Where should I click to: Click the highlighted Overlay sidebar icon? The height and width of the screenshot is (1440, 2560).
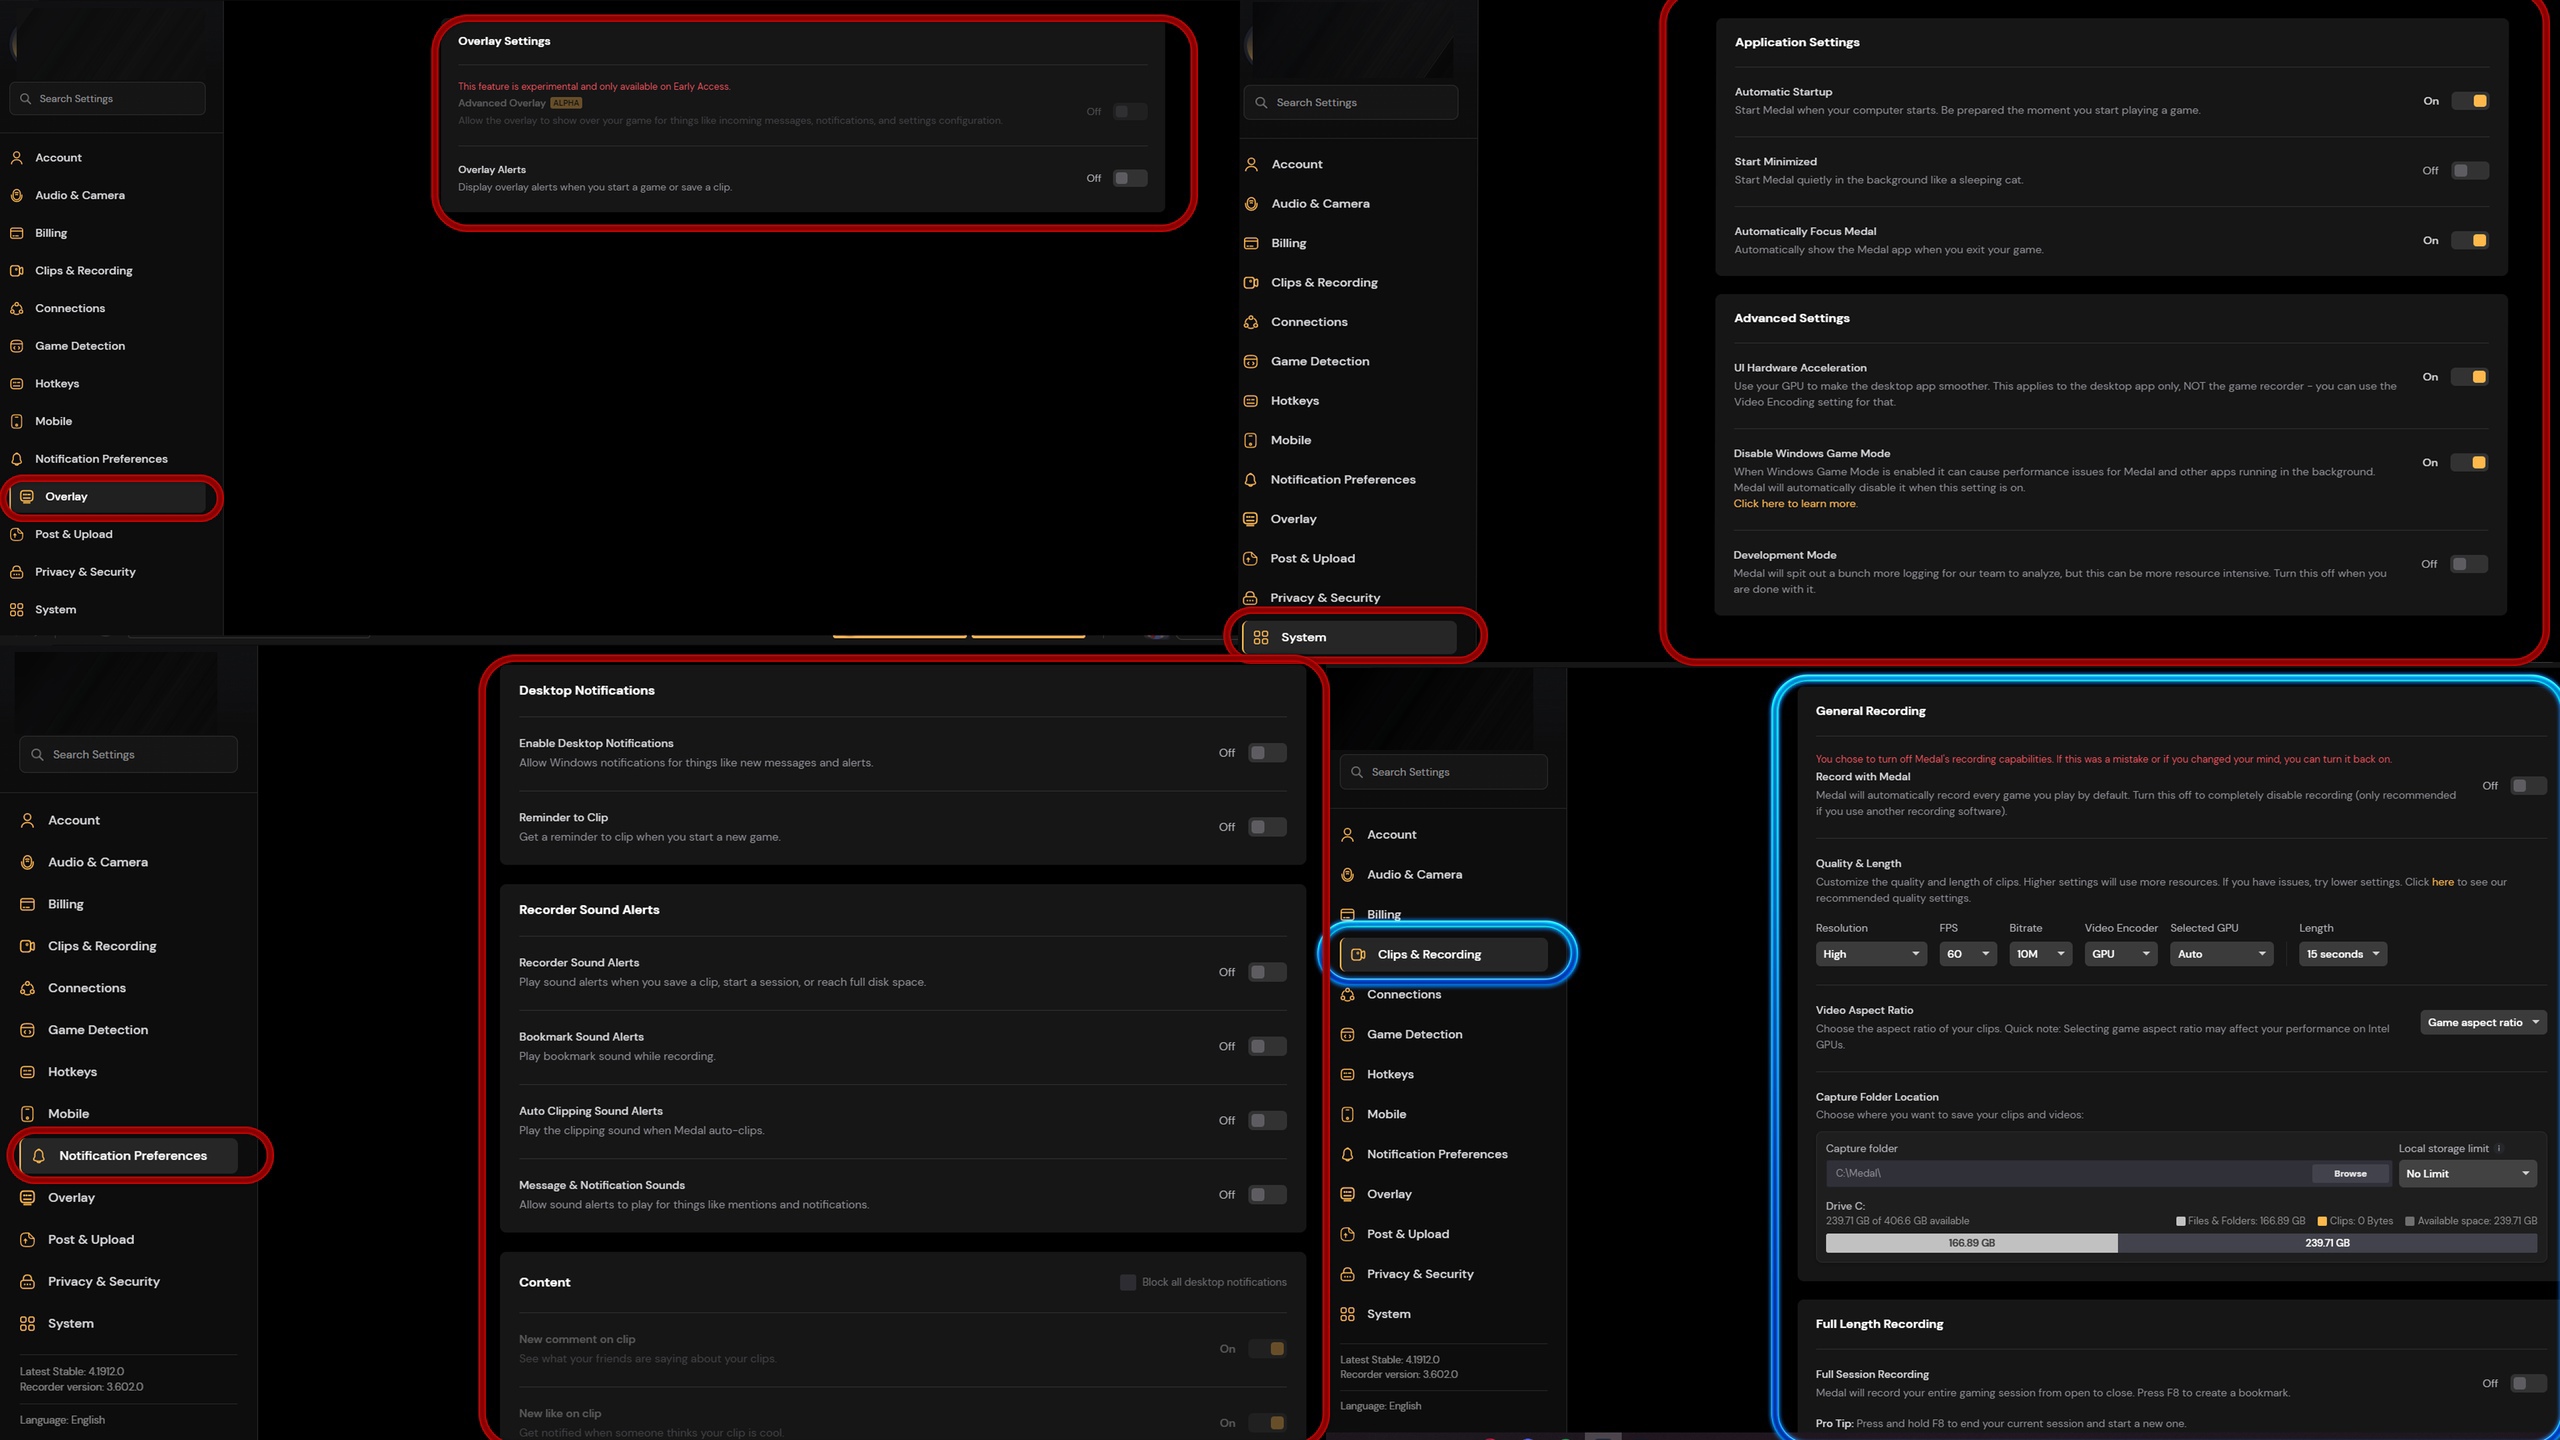click(x=27, y=497)
